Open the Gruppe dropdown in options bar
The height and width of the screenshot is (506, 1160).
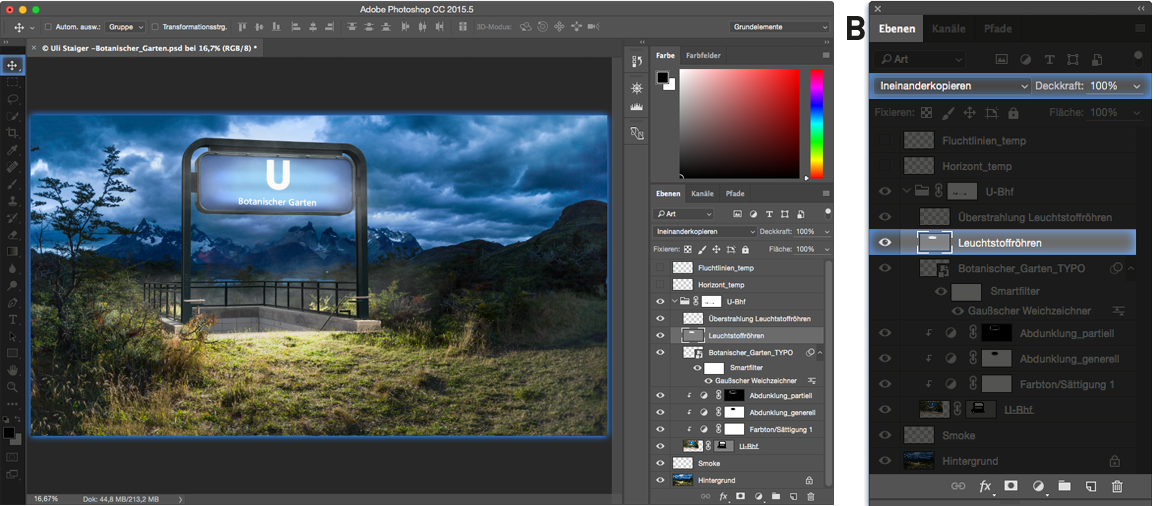126,27
